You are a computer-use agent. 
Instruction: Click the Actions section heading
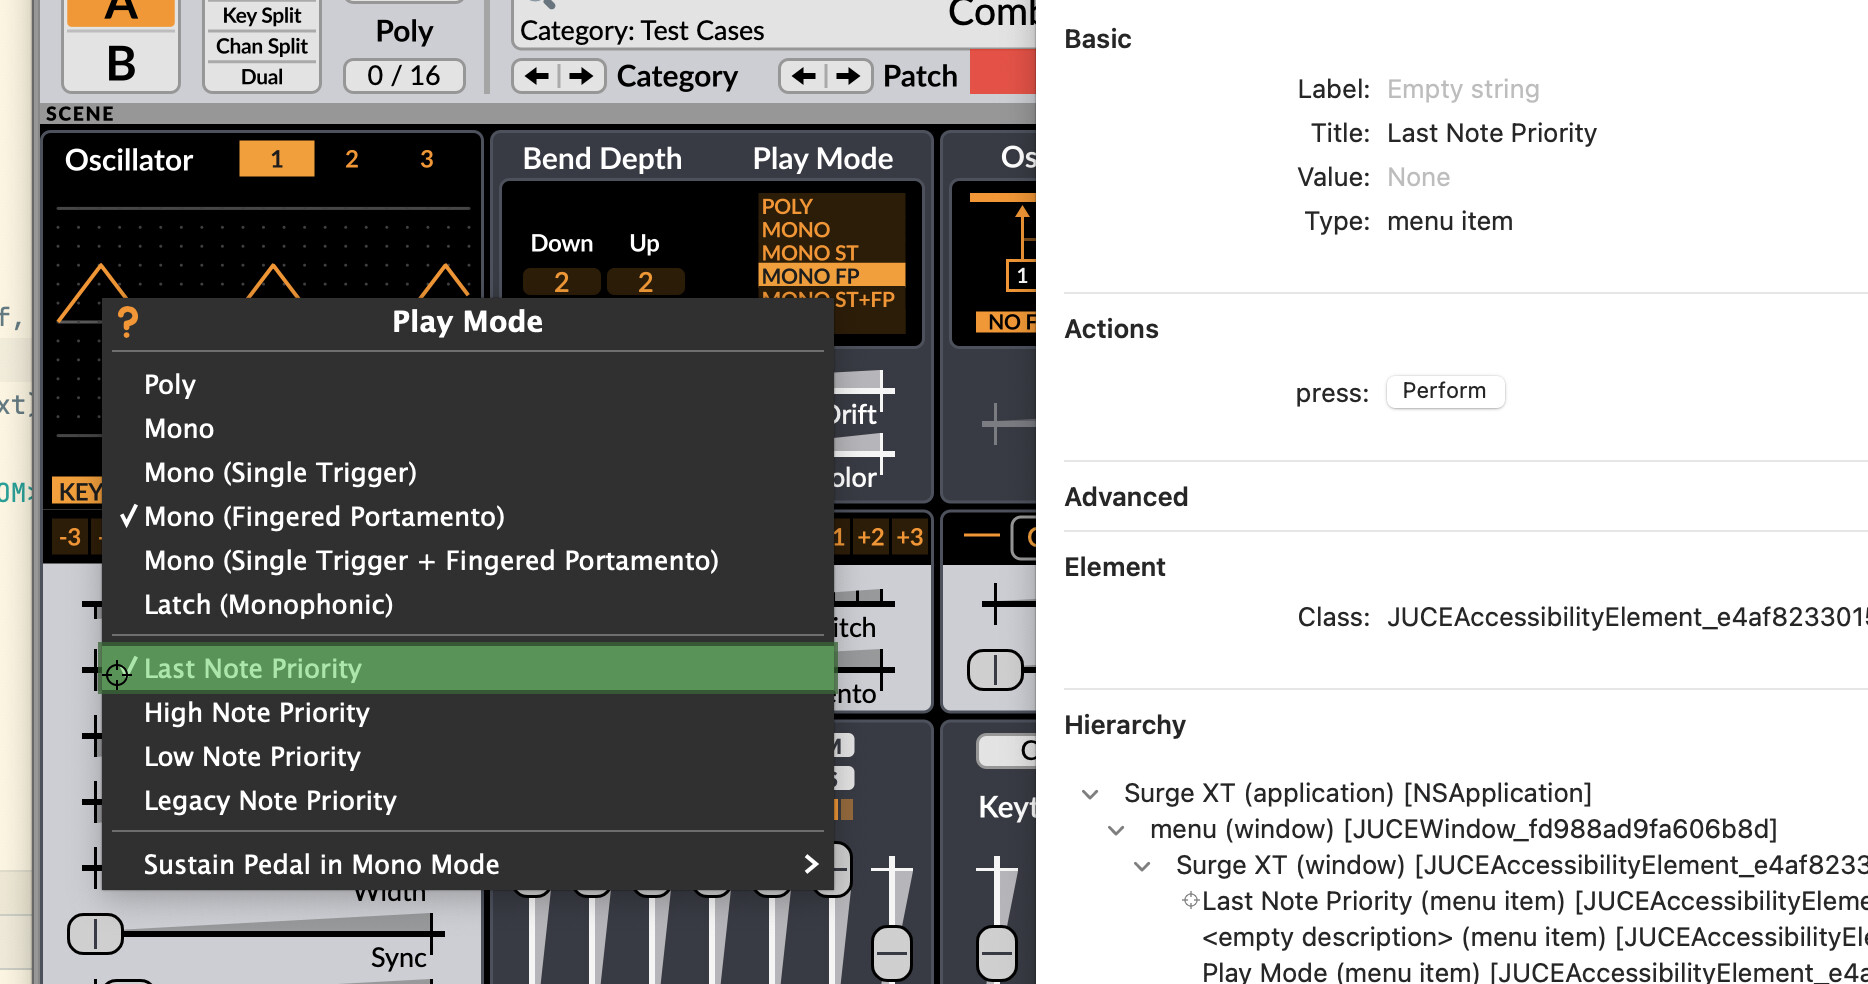tap(1111, 329)
